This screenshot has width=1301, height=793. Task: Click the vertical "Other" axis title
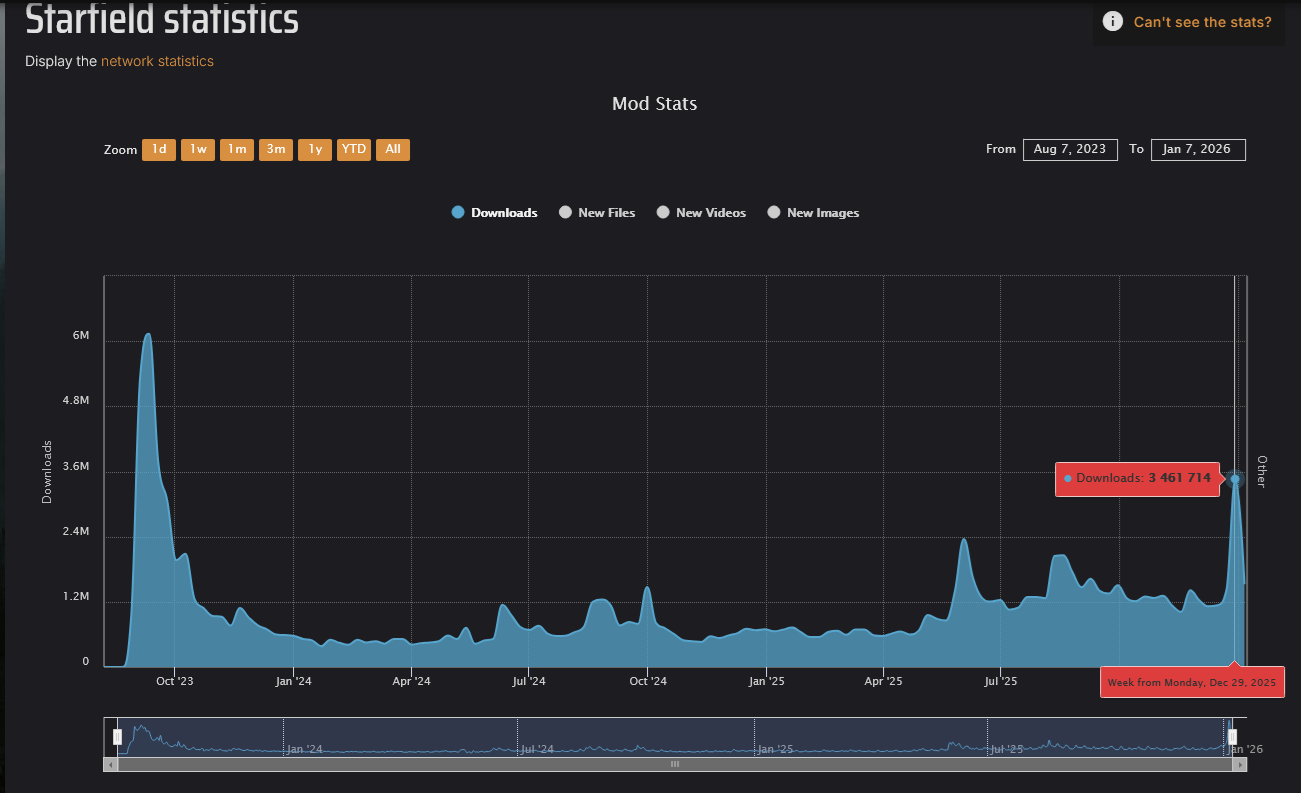click(1262, 472)
